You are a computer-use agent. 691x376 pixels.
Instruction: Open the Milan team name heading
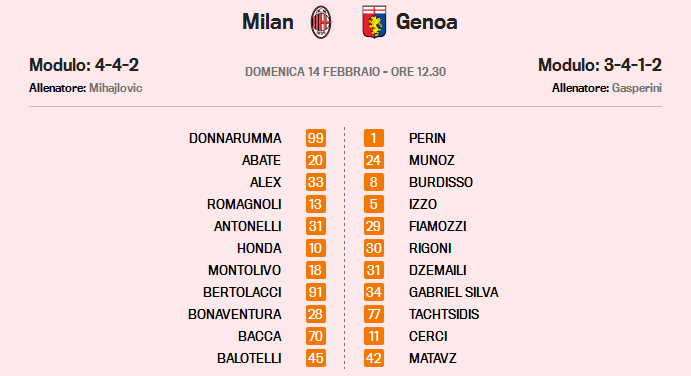pyautogui.click(x=268, y=22)
